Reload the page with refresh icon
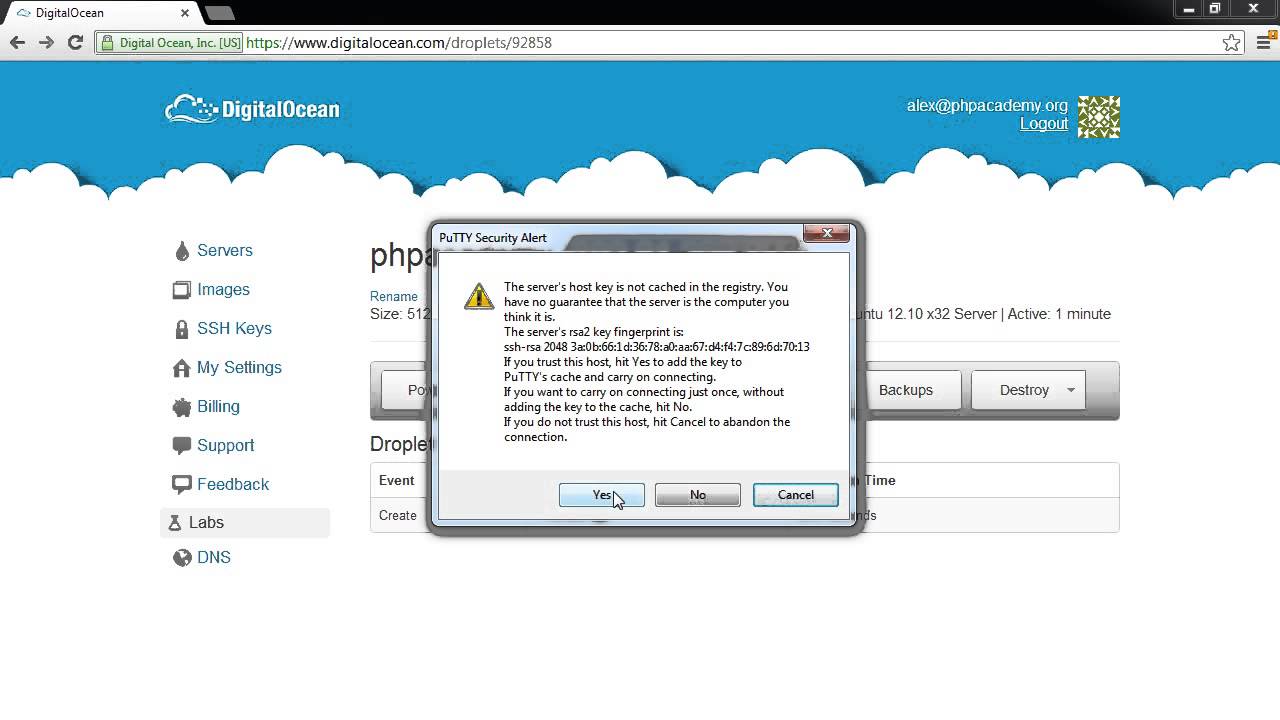 coord(75,42)
